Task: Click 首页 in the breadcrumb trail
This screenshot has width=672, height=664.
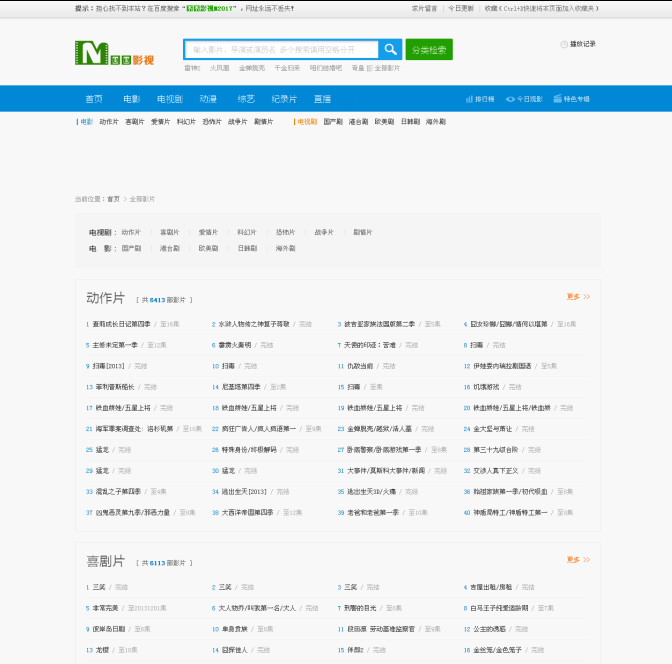Action: (113, 199)
